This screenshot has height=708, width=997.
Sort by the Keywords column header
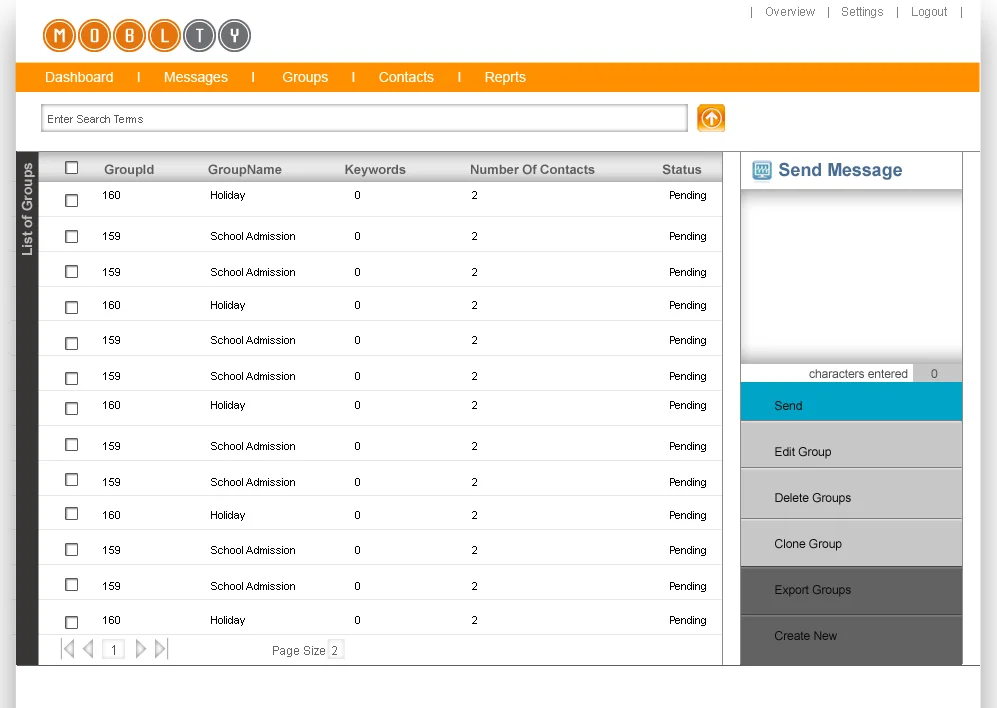(375, 169)
